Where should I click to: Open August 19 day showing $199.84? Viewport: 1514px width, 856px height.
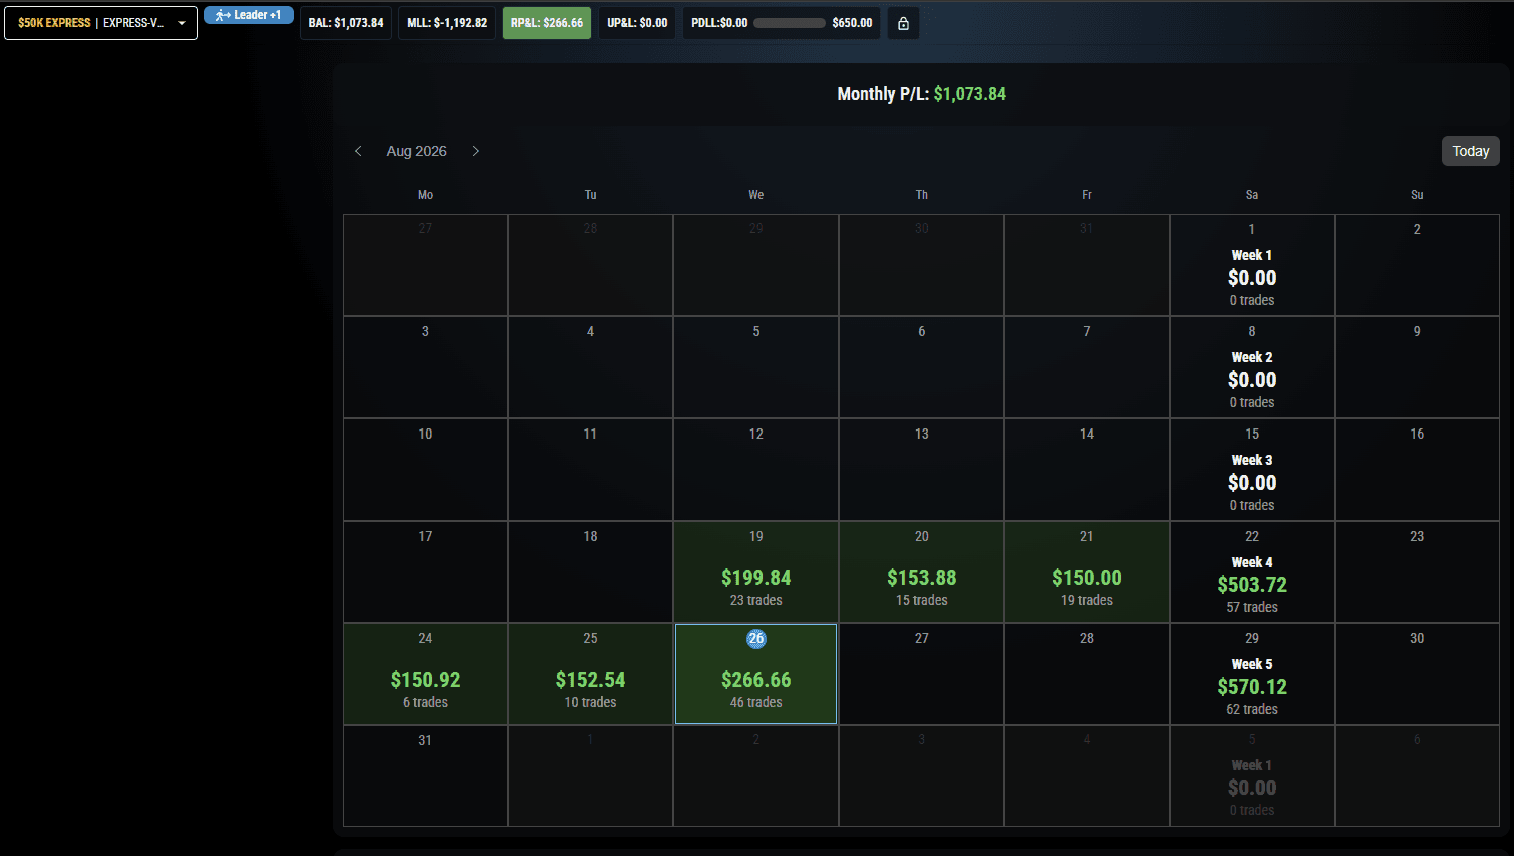pyautogui.click(x=756, y=572)
